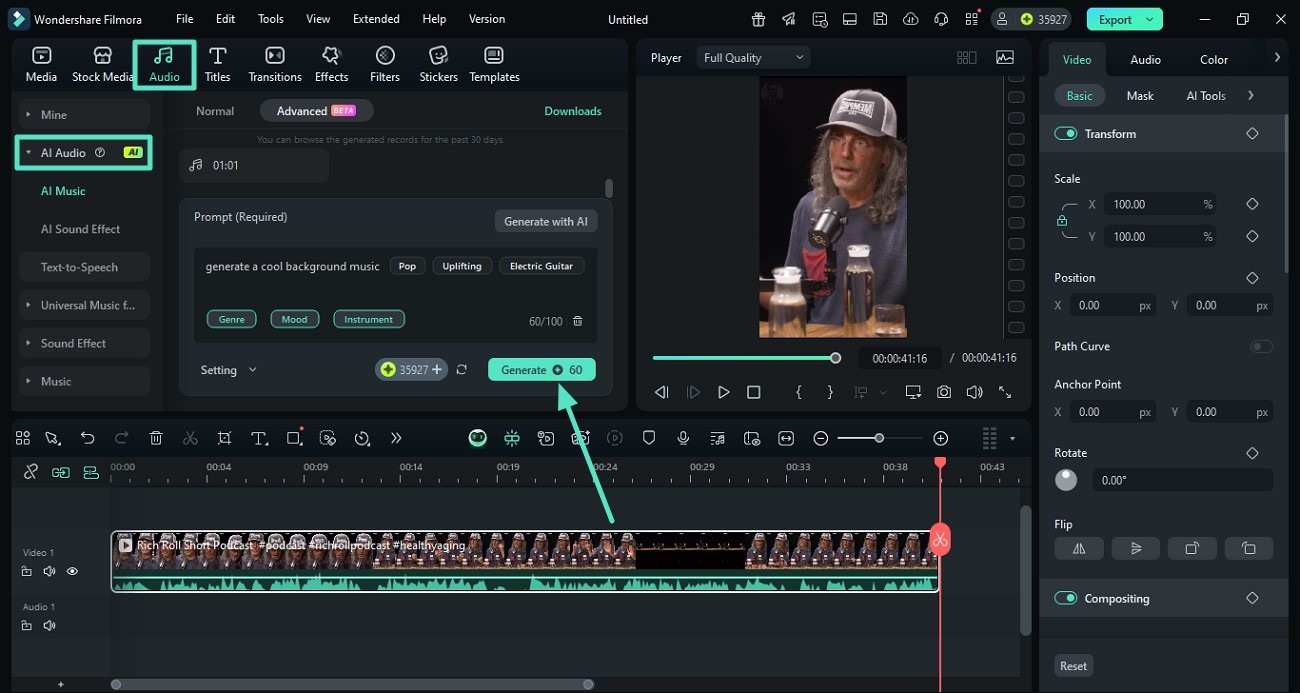Click the player volume speaker icon
Viewport: 1300px width, 693px height.
coord(974,393)
